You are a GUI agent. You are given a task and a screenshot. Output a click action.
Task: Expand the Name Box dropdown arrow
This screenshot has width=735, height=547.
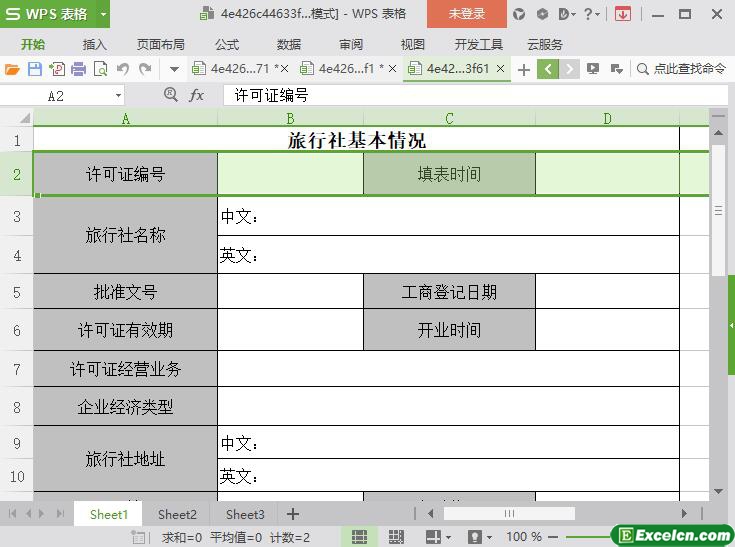[118, 95]
